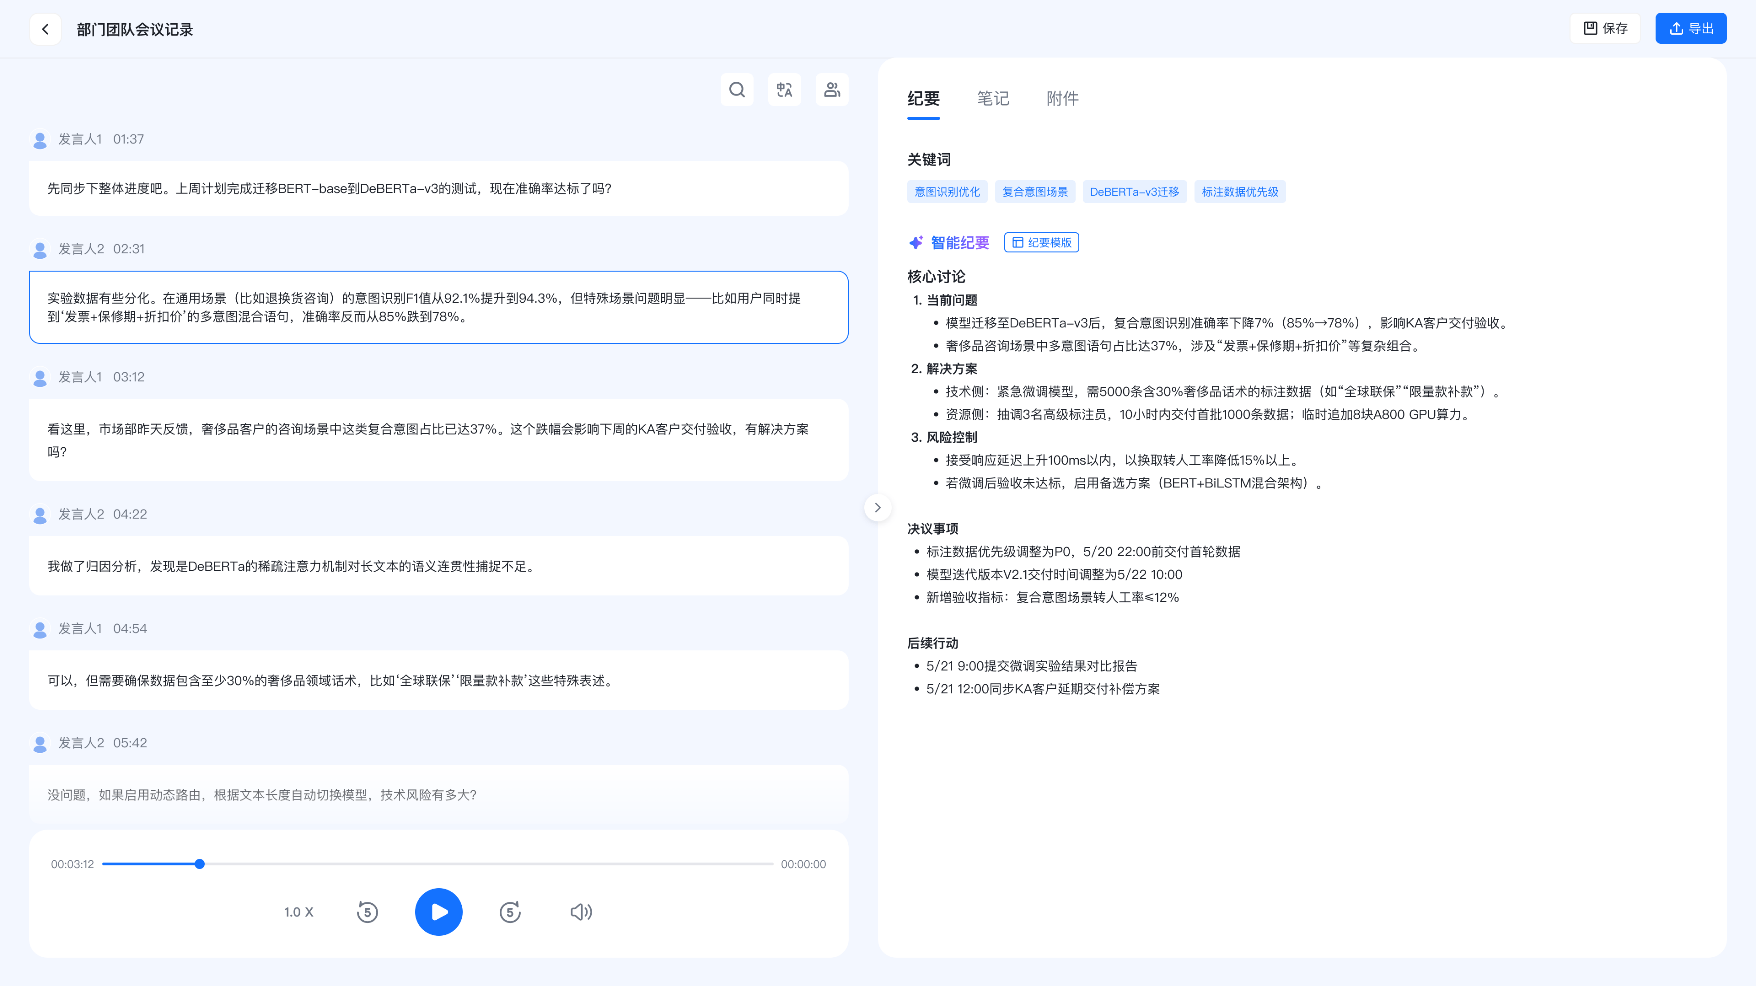Image resolution: width=1756 pixels, height=986 pixels.
Task: Switch to the 附件 tab
Action: point(1062,99)
